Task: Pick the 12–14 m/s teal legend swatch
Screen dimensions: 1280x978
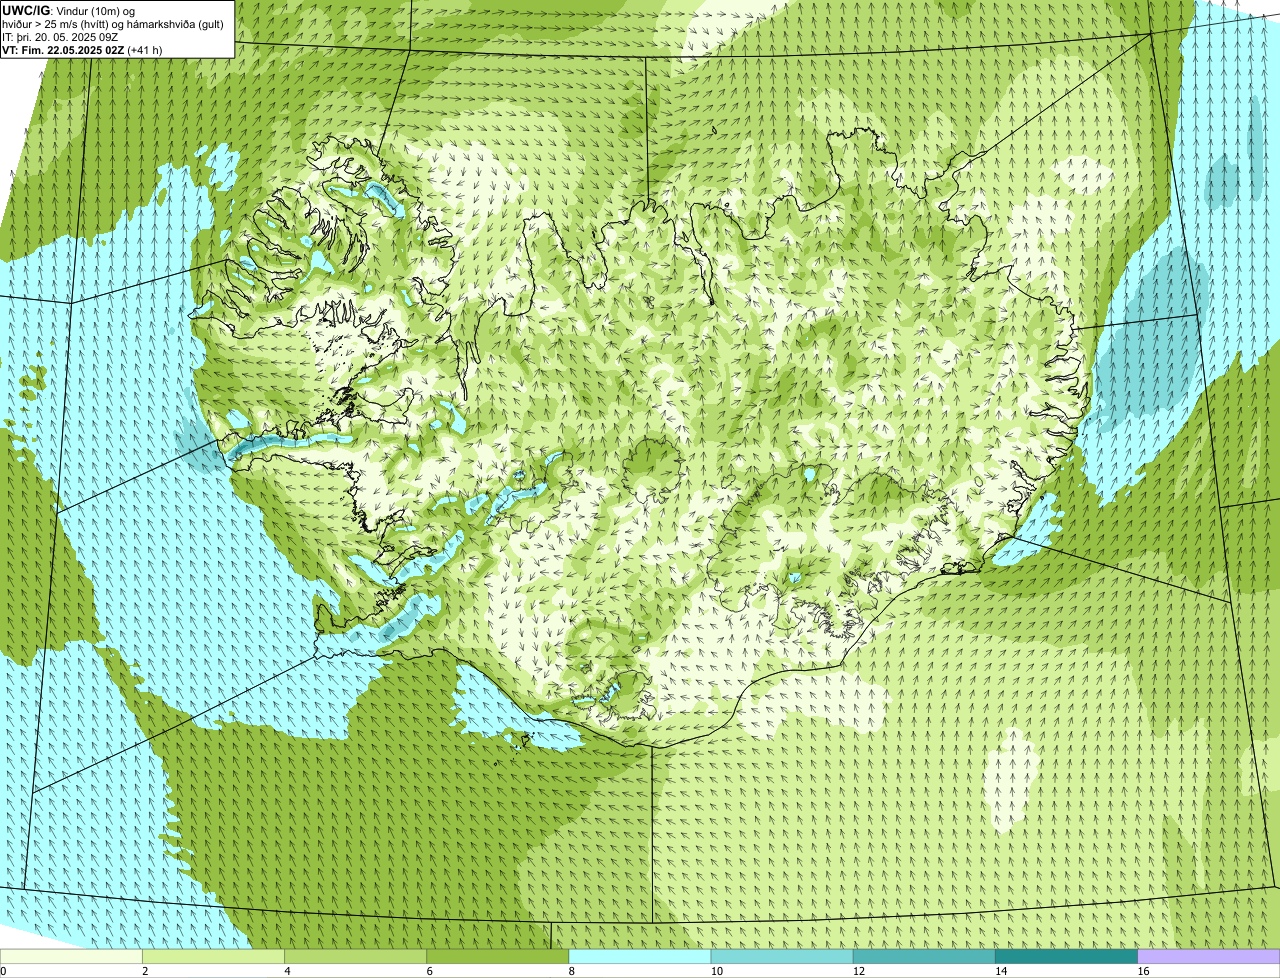Action: click(923, 956)
